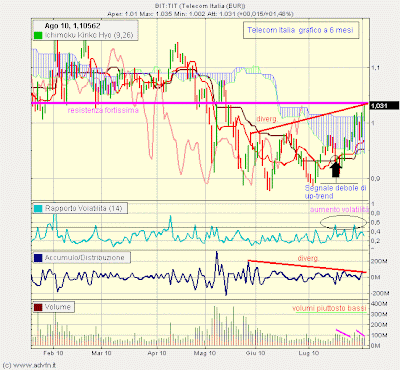Click the dark red Volume legend swatch
400x370 pixels.
[x=38, y=307]
